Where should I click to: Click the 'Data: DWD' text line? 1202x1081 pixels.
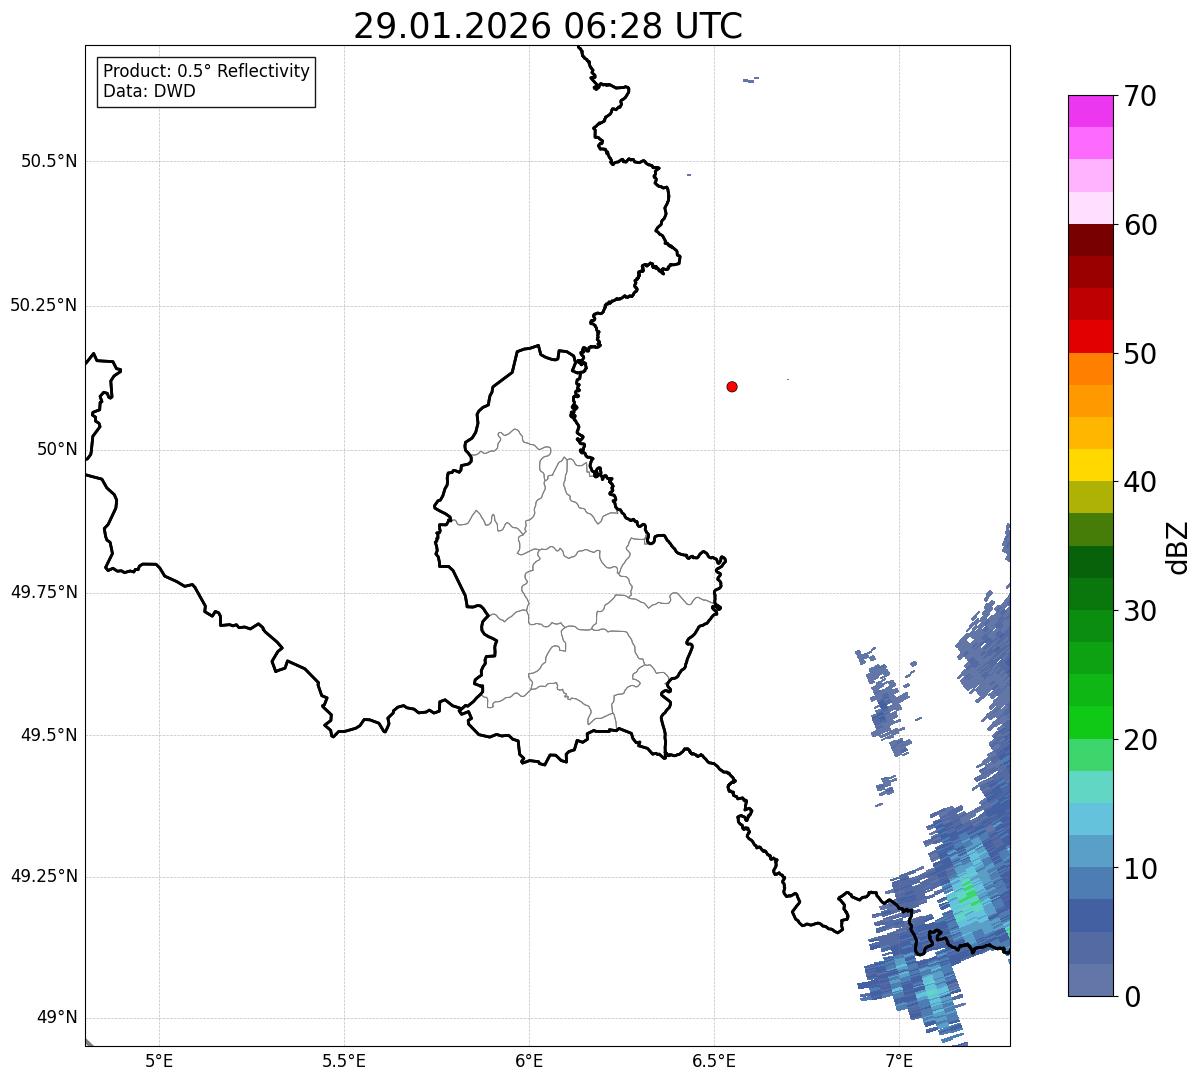149,91
